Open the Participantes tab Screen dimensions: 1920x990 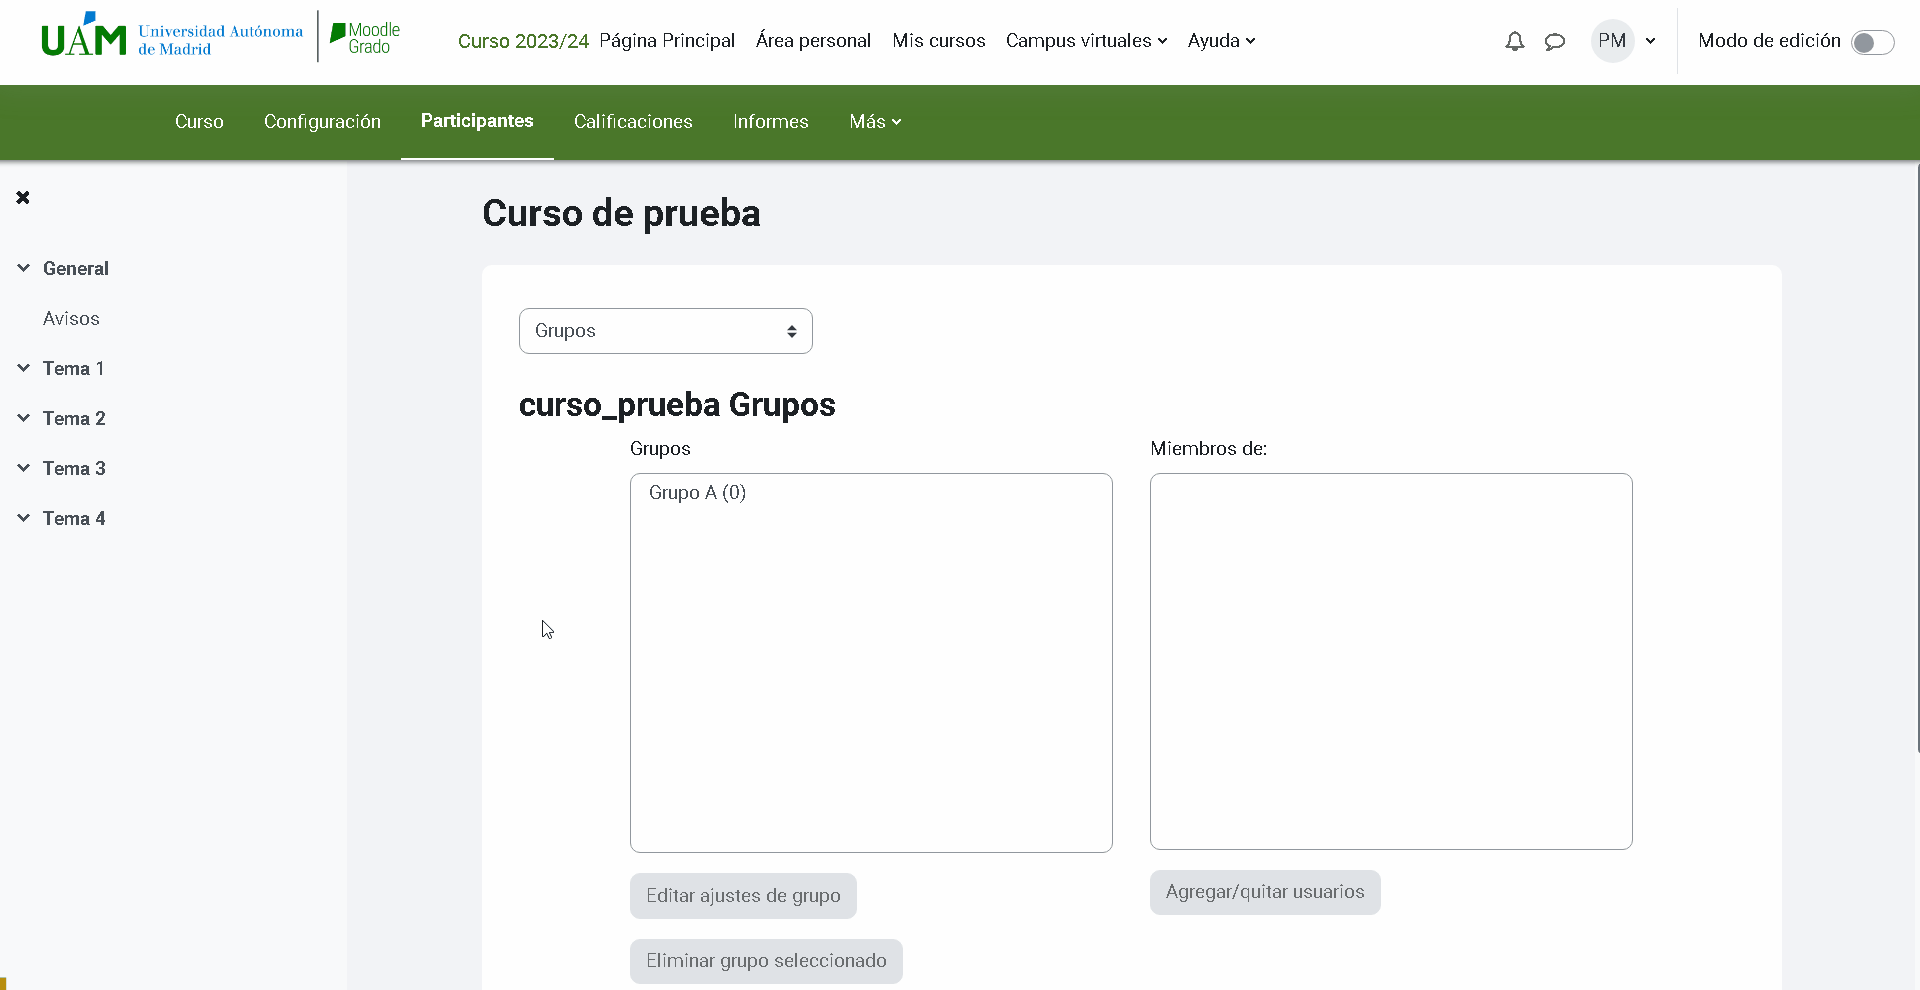pyautogui.click(x=477, y=120)
